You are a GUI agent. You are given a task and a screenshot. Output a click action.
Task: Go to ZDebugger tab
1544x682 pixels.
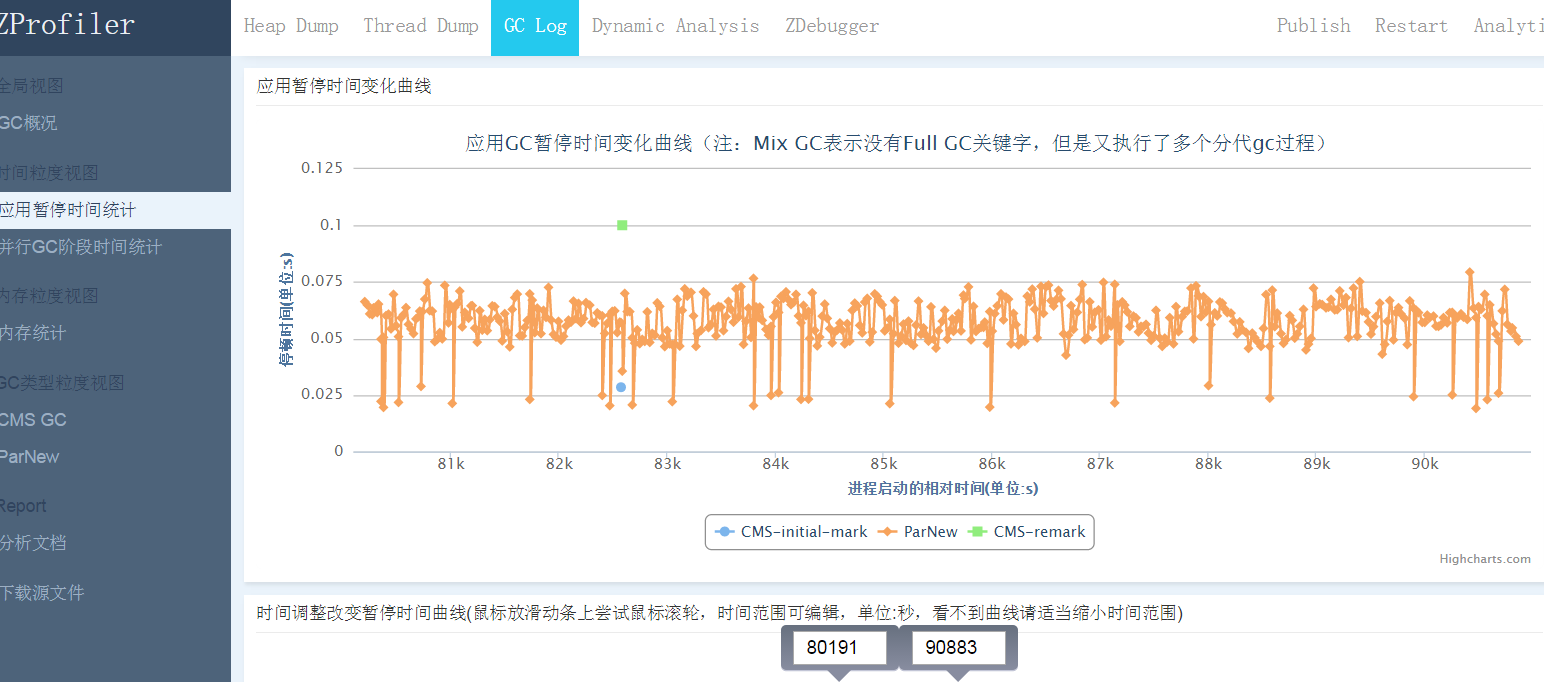[832, 26]
